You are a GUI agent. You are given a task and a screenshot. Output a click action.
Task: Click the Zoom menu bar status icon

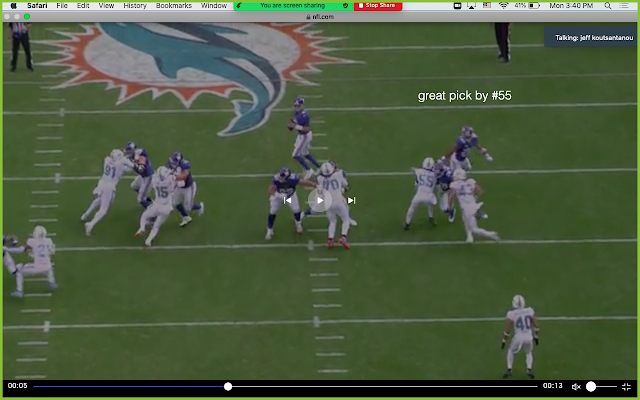[458, 5]
